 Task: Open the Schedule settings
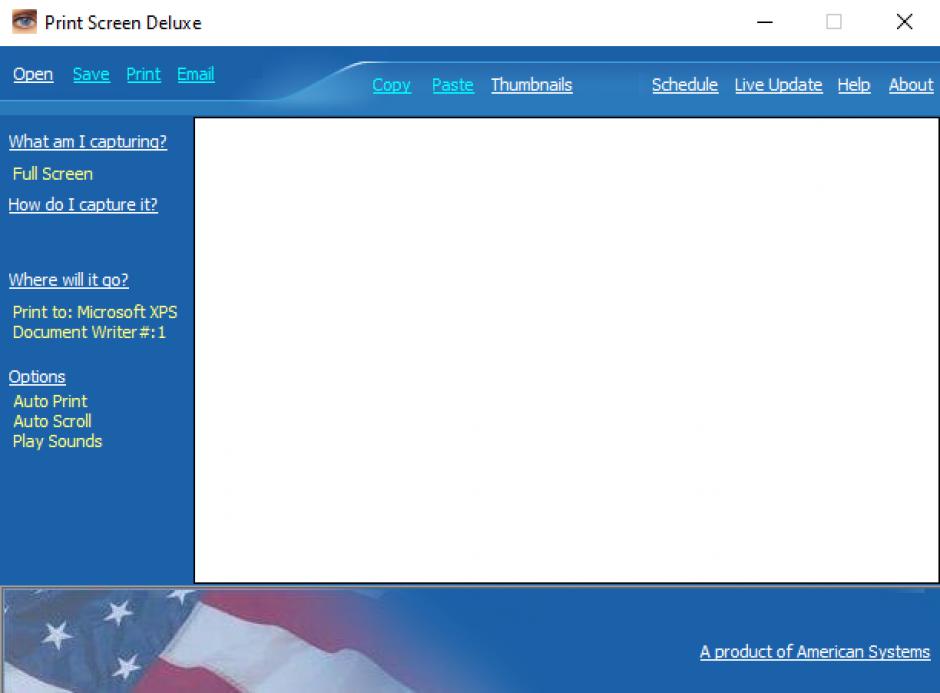click(685, 85)
